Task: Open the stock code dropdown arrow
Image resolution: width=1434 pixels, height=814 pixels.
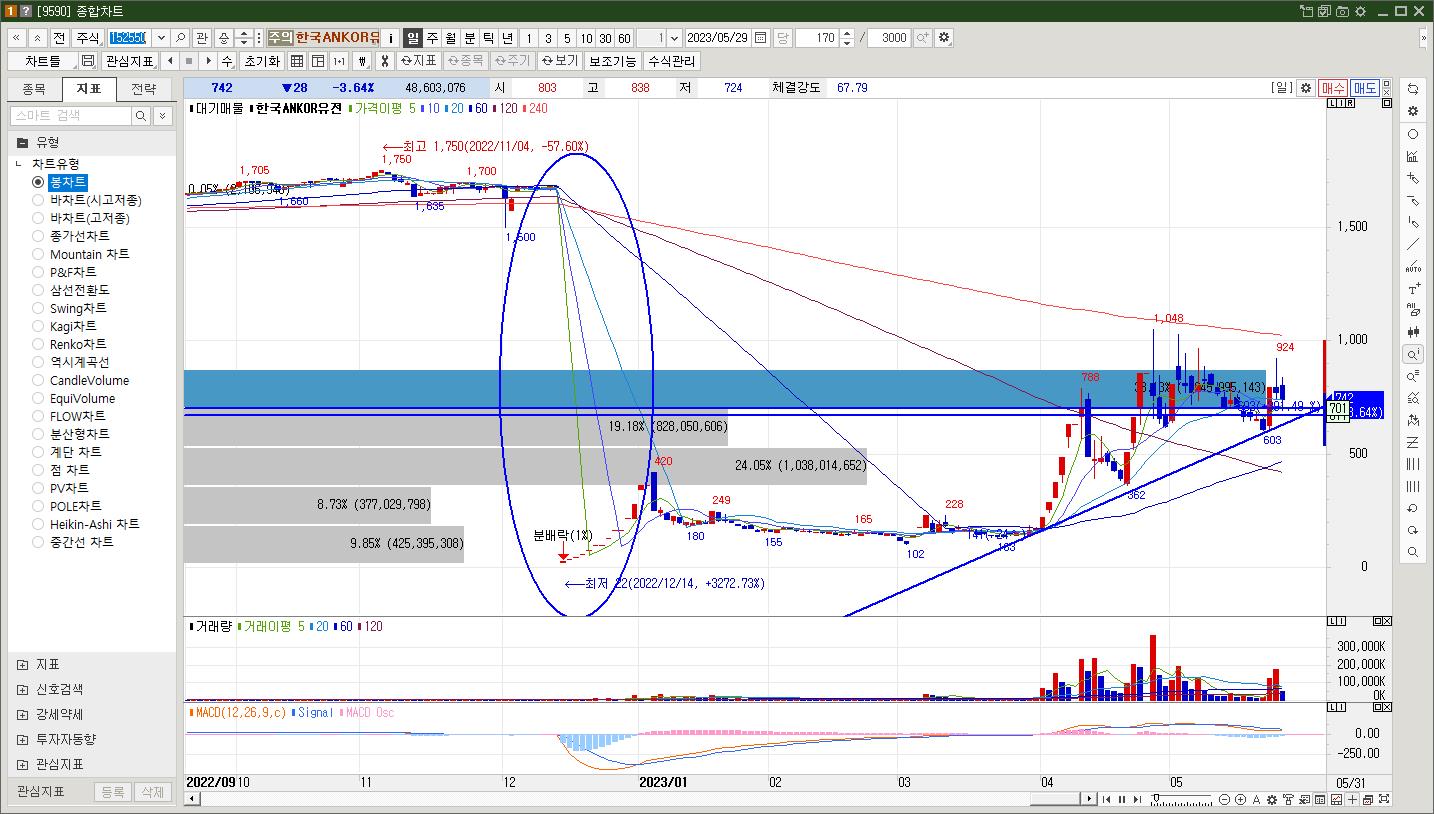Action: click(x=161, y=38)
